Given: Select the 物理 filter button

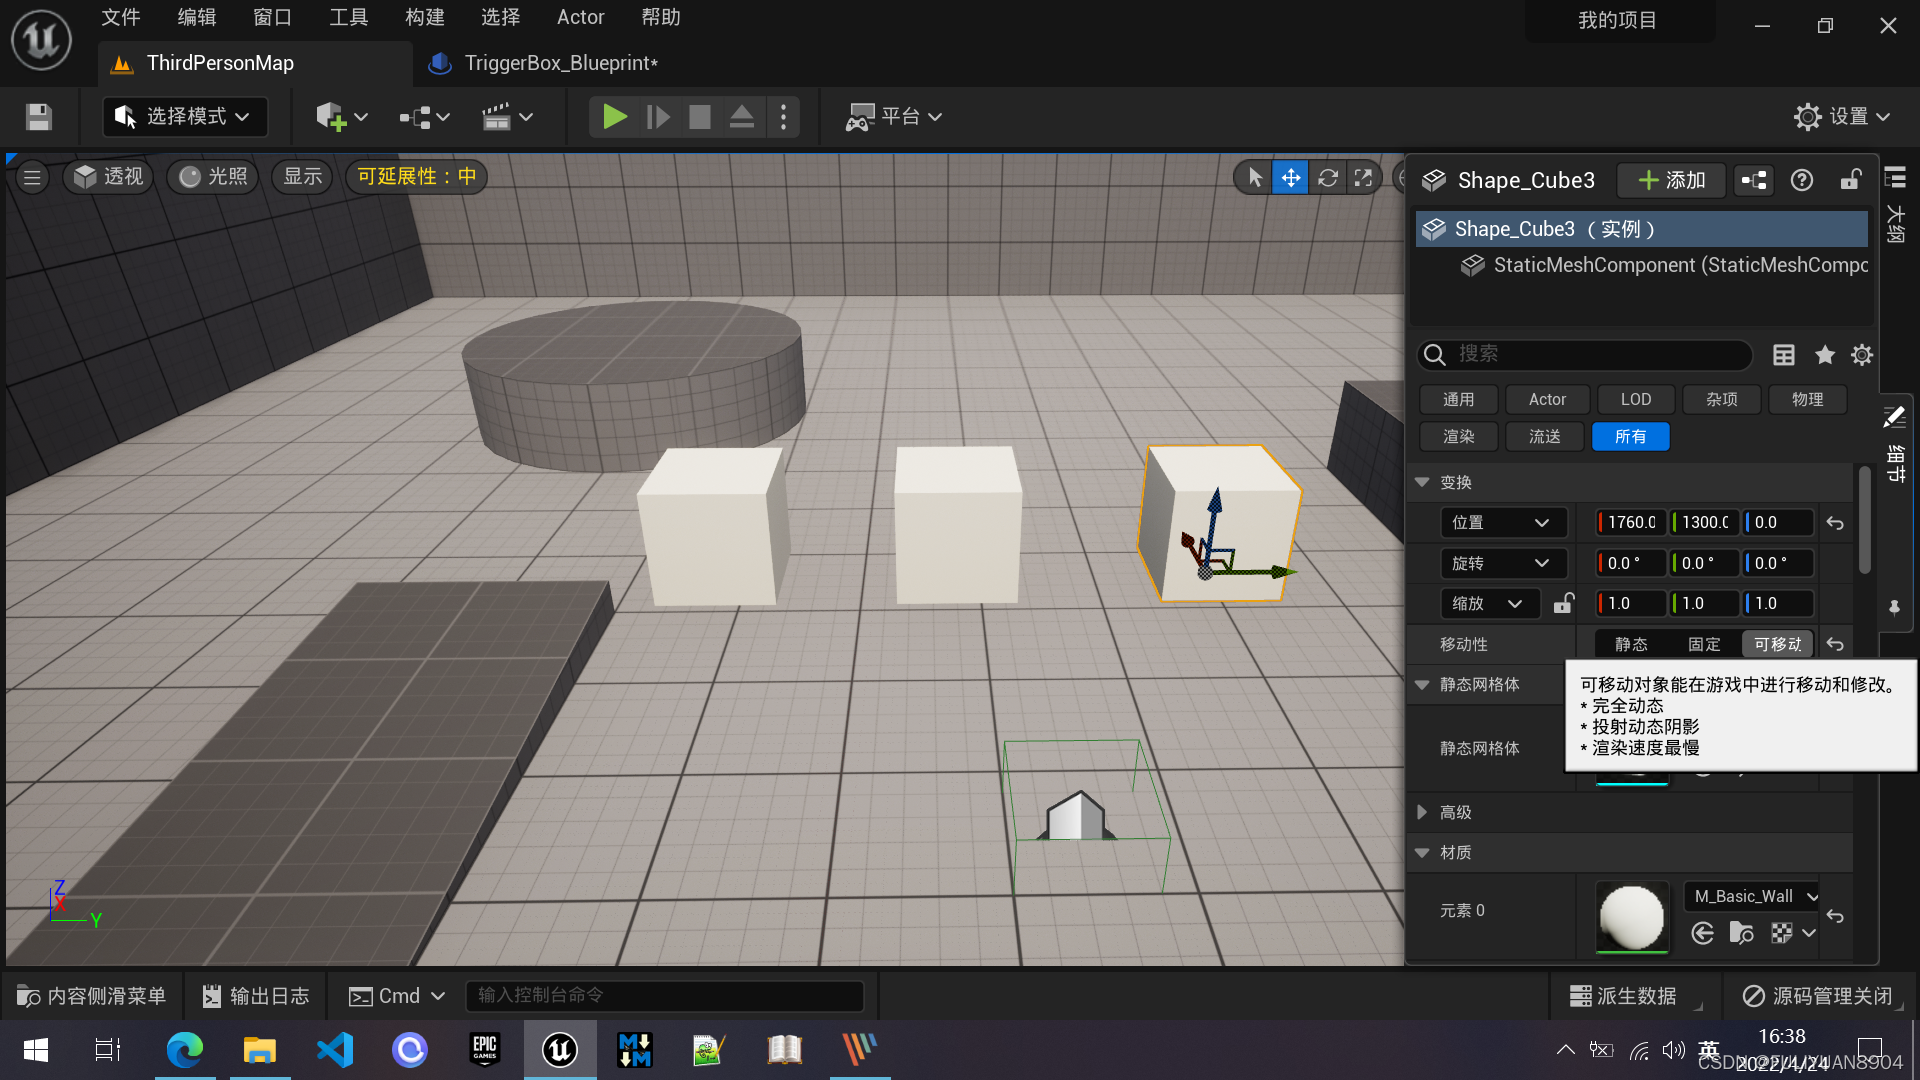Looking at the screenshot, I should point(1806,399).
